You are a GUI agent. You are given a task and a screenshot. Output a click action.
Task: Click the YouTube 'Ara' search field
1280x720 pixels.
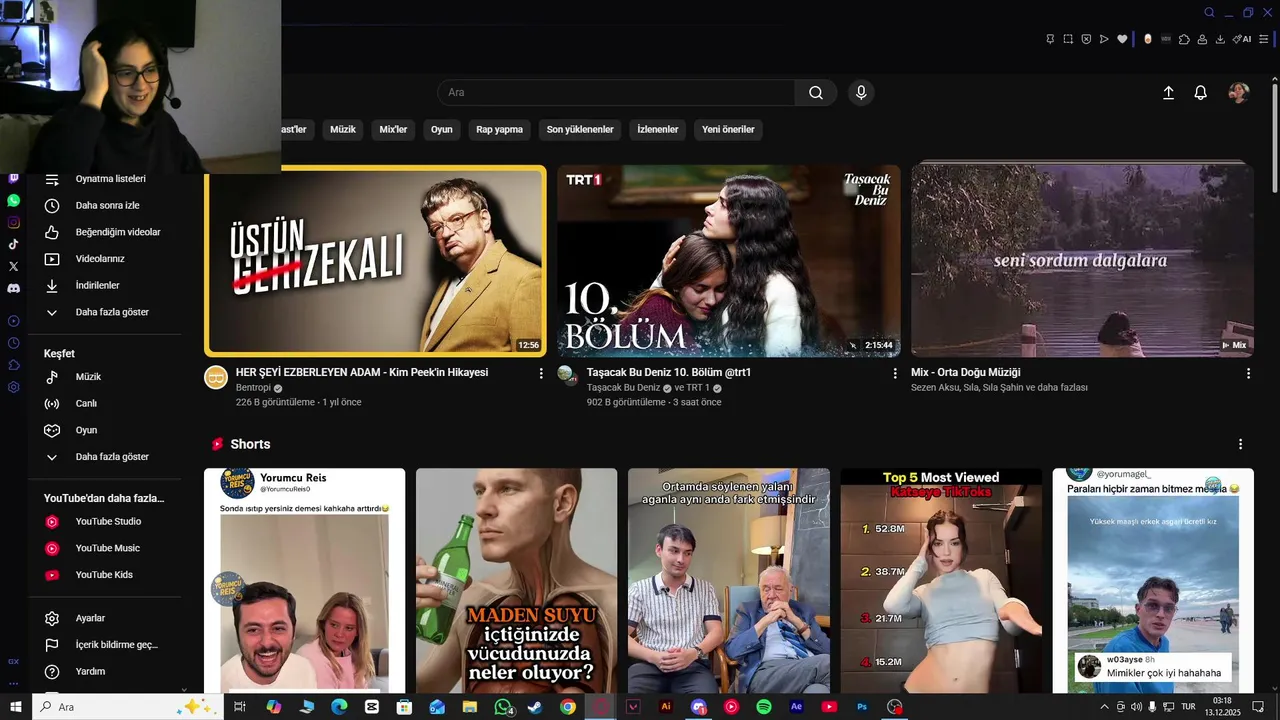click(x=616, y=93)
